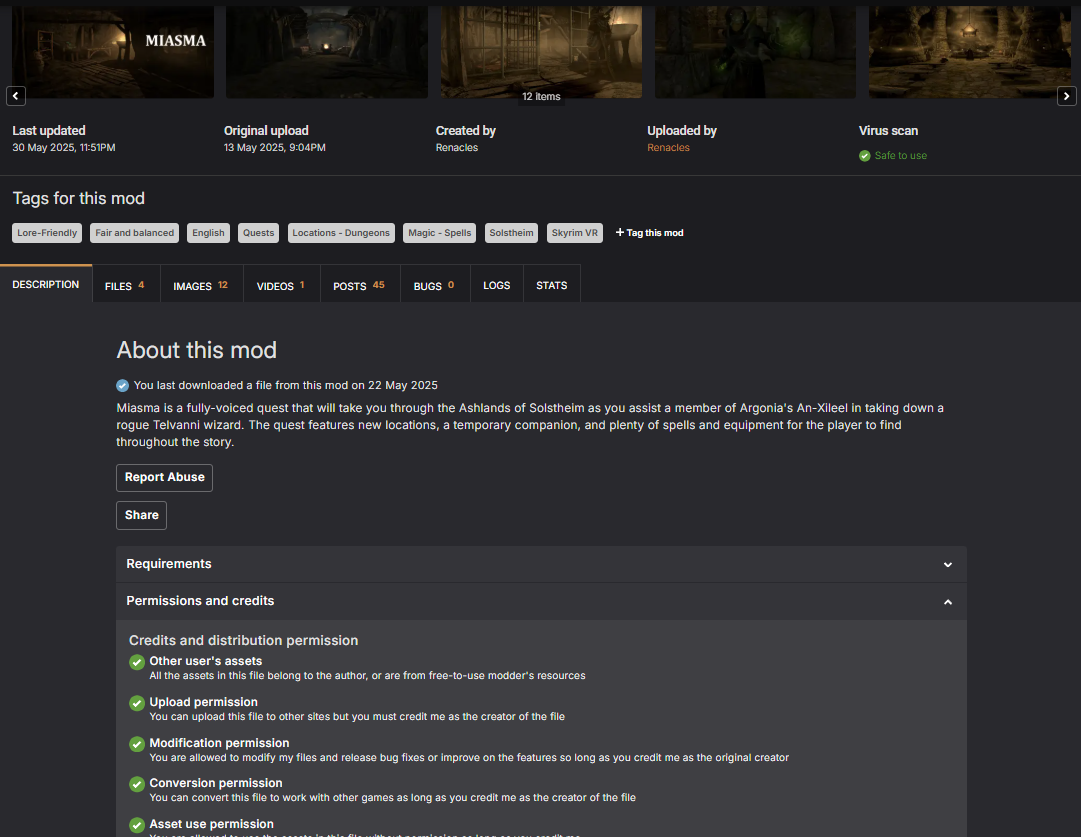Screen dimensions: 1081x837
Task: Switch to the Posts tab
Action: coord(360,285)
